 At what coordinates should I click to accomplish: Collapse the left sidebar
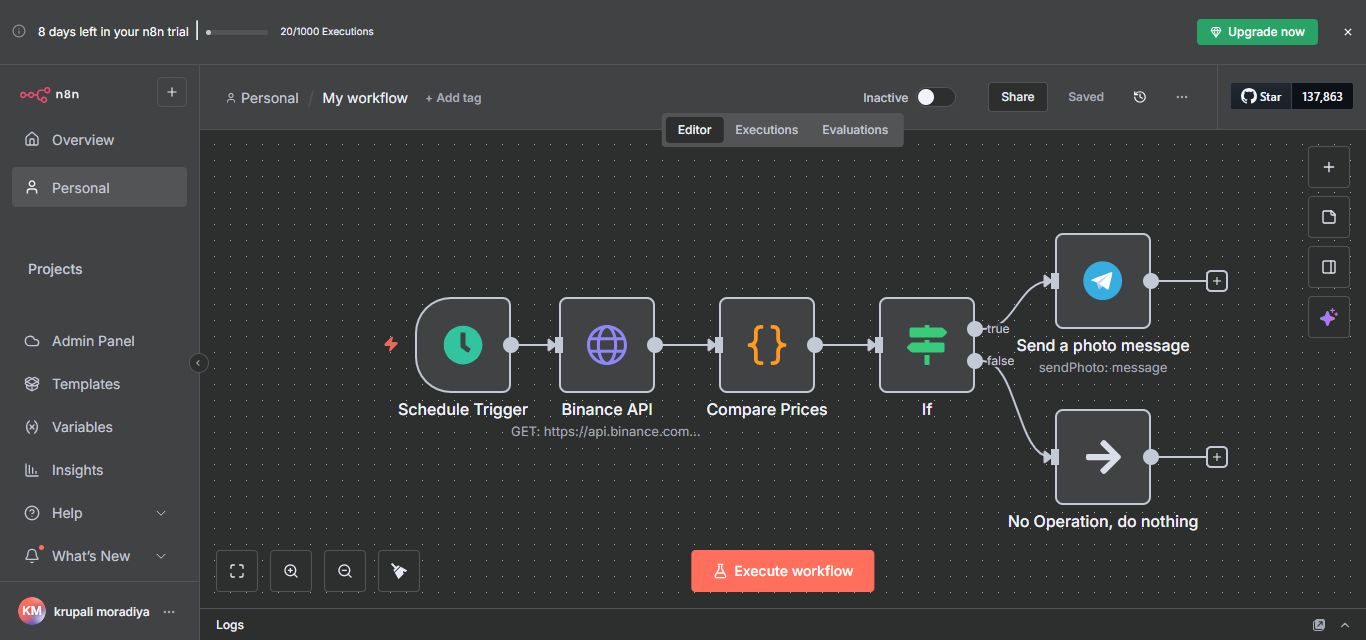tap(198, 363)
